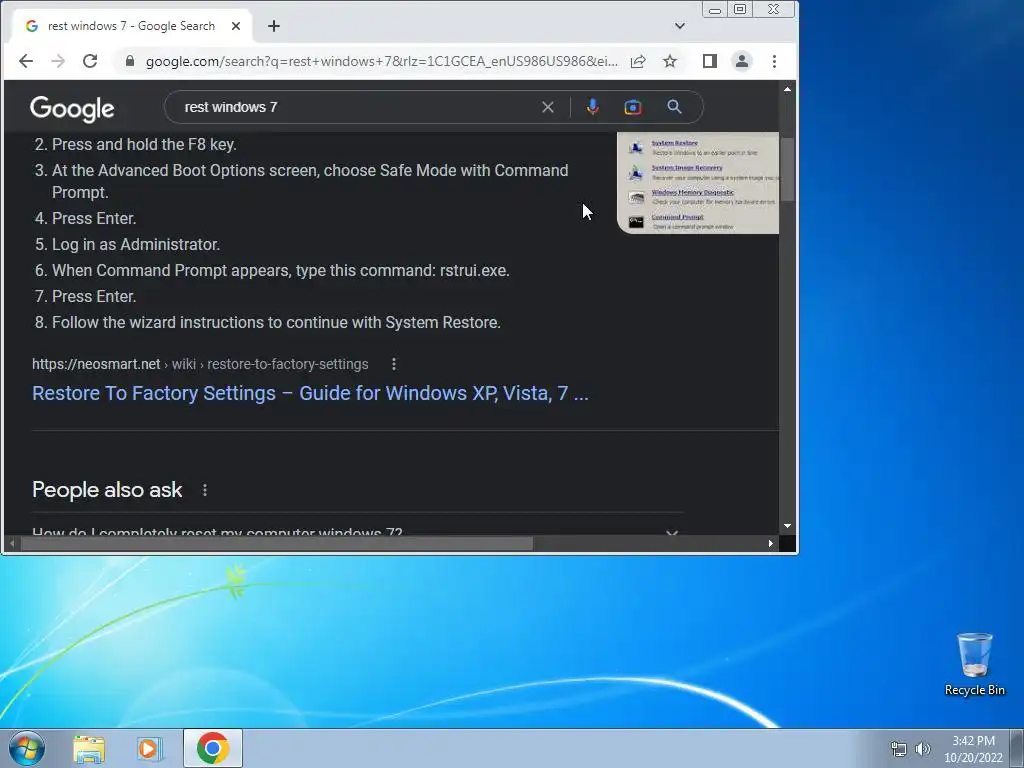Go back using the browser back arrow
Image resolution: width=1024 pixels, height=768 pixels.
[25, 61]
